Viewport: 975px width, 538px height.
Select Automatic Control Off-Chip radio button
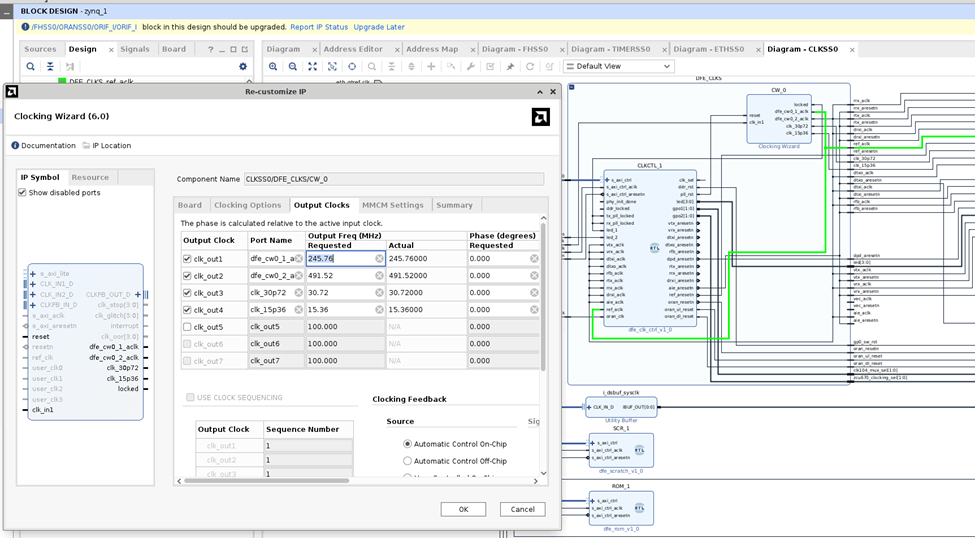[x=407, y=461]
